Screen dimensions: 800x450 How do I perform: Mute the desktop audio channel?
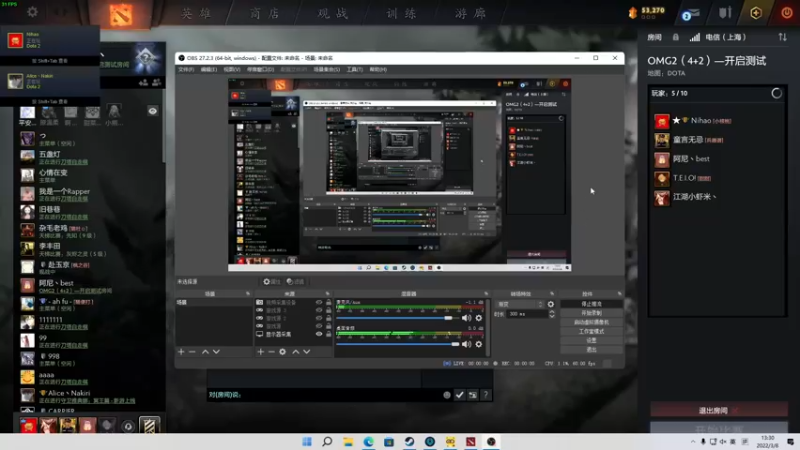click(x=466, y=344)
